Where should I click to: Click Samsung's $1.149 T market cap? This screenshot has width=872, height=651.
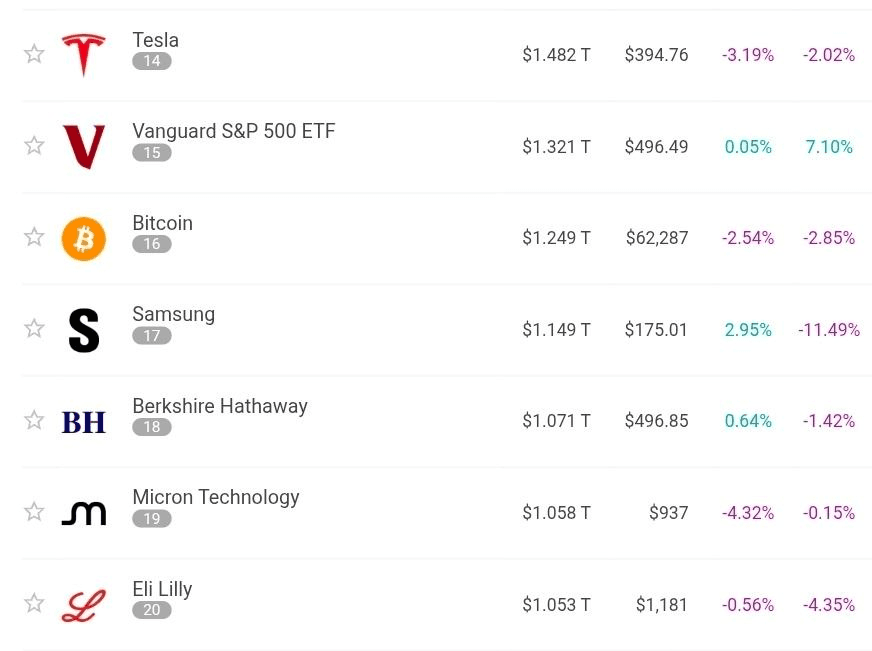(556, 330)
